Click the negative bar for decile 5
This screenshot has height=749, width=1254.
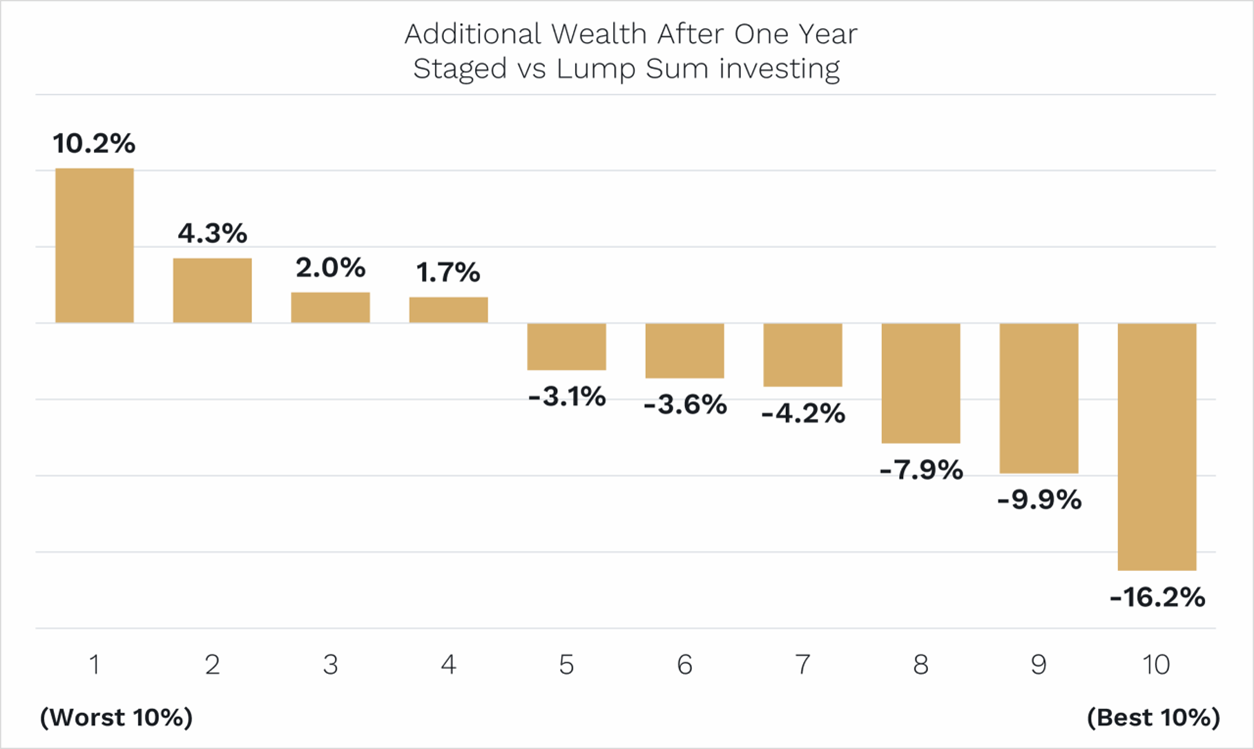coord(566,346)
